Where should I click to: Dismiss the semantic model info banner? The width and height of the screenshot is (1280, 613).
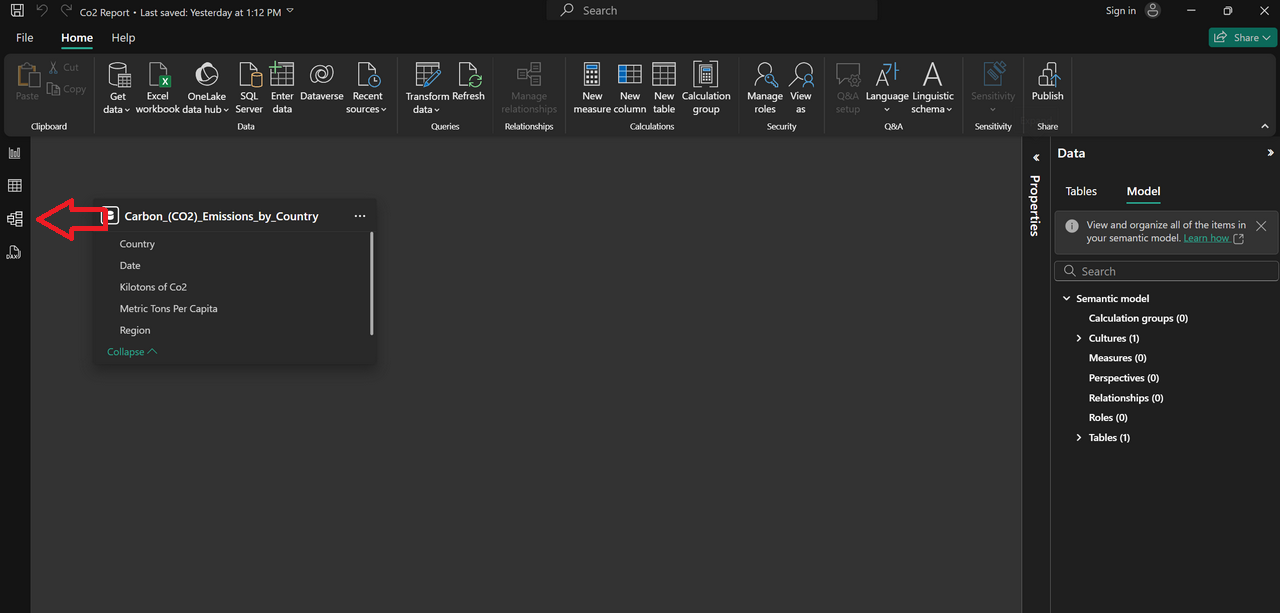coord(1261,226)
